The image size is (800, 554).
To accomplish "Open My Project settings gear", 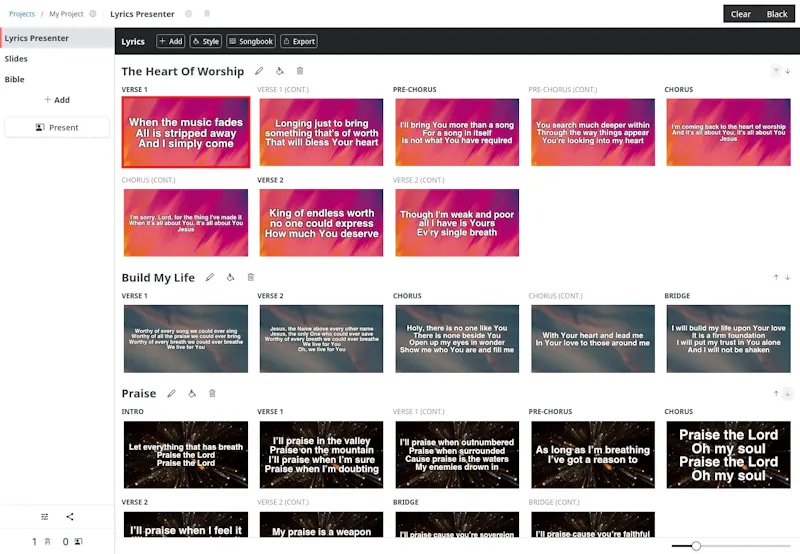I will (93, 14).
